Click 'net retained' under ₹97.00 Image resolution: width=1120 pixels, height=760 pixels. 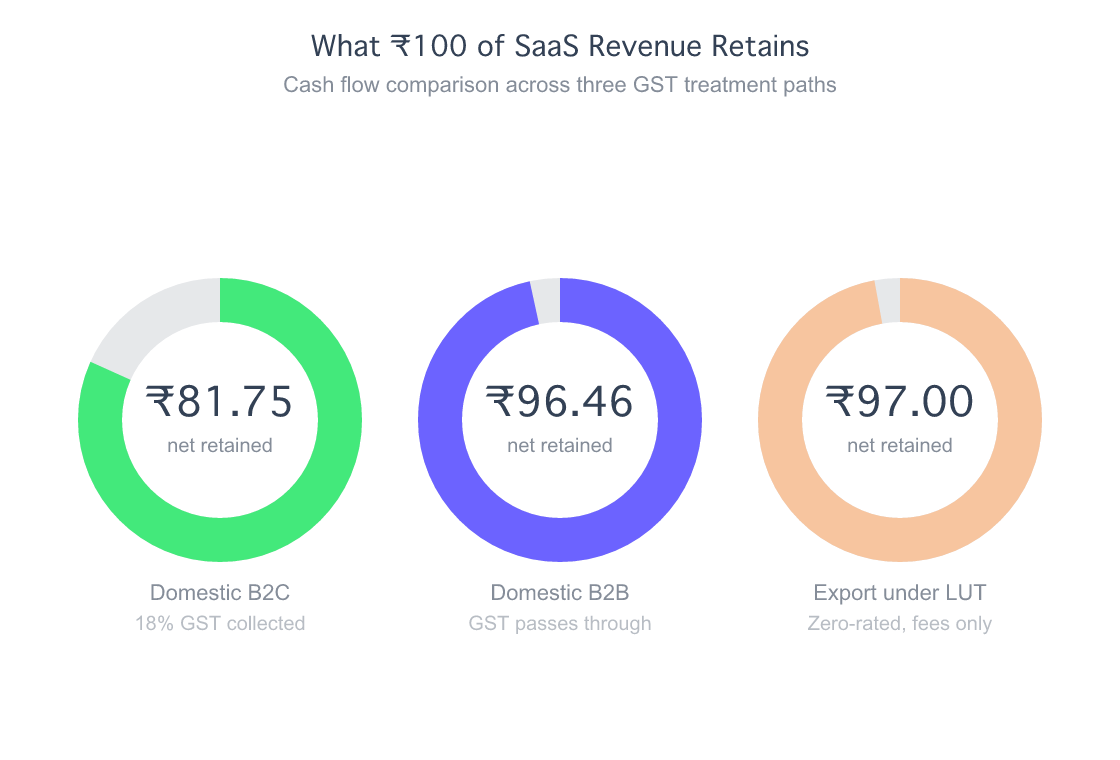point(900,446)
